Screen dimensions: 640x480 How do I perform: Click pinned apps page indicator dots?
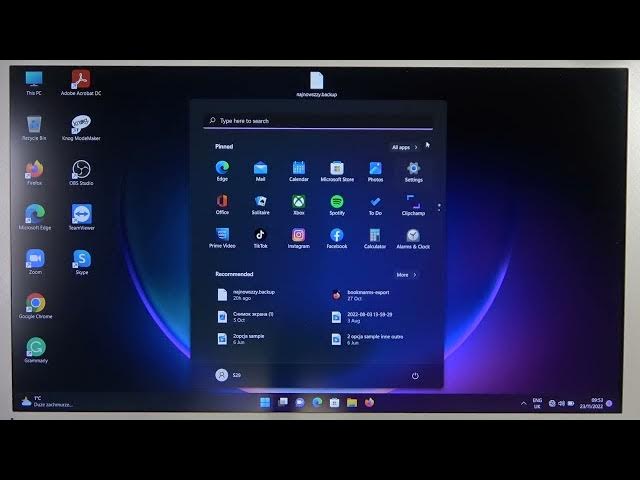click(x=439, y=207)
